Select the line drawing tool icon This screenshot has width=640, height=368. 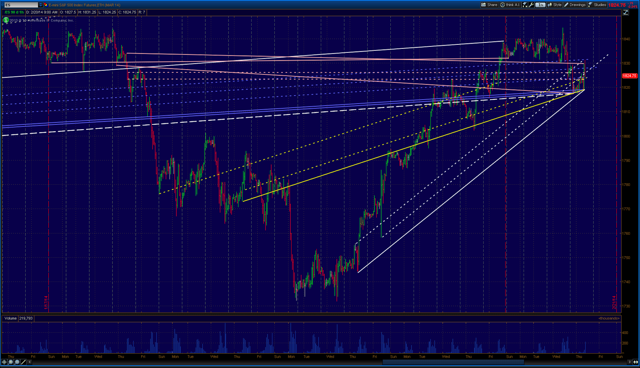pos(23,362)
